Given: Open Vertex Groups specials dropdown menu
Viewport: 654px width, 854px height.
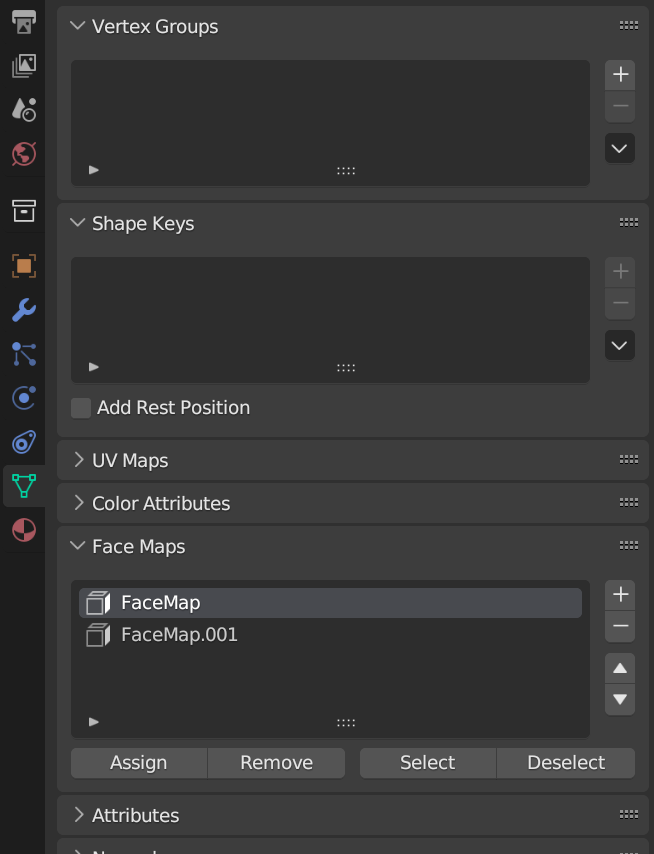Looking at the screenshot, I should tap(620, 149).
